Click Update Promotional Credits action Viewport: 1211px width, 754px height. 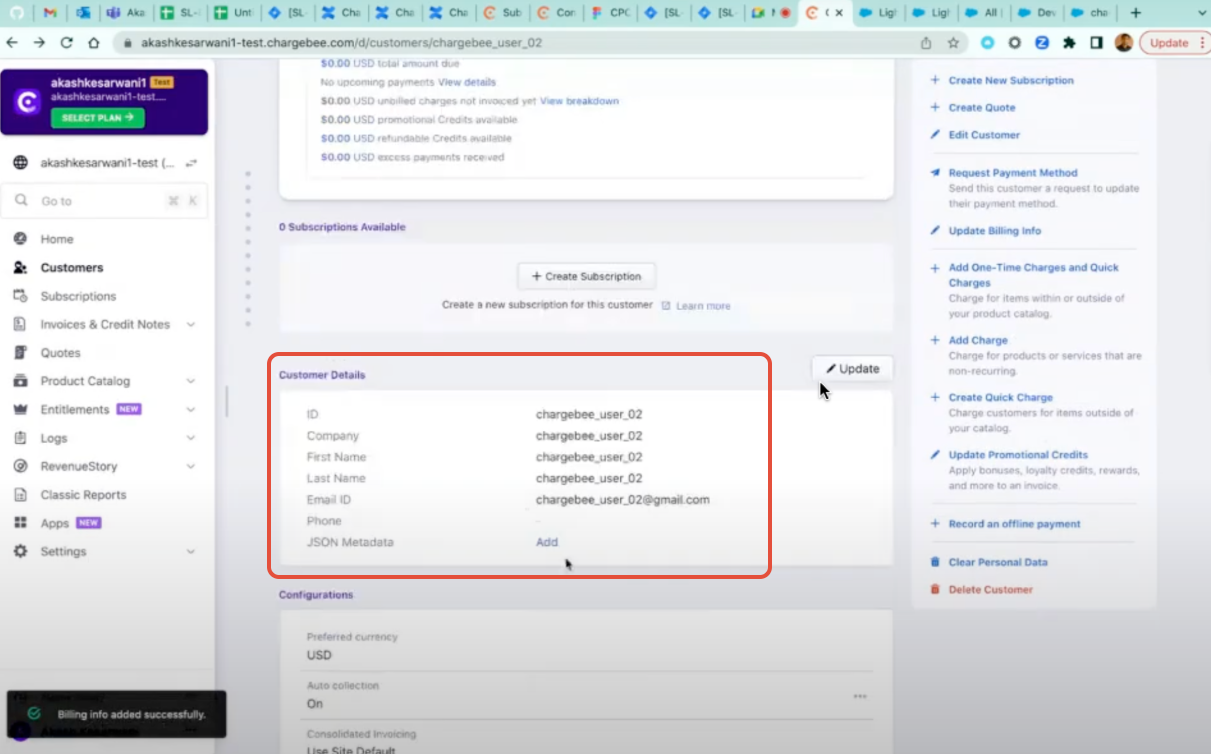point(1018,454)
